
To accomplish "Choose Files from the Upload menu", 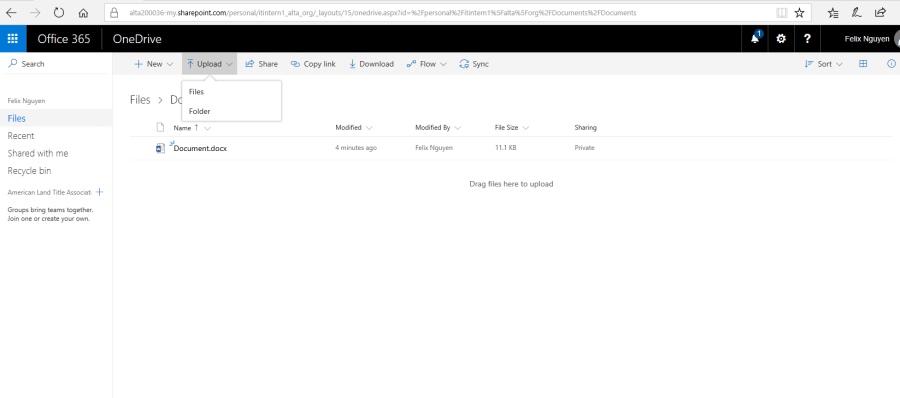I will coord(231,92).
